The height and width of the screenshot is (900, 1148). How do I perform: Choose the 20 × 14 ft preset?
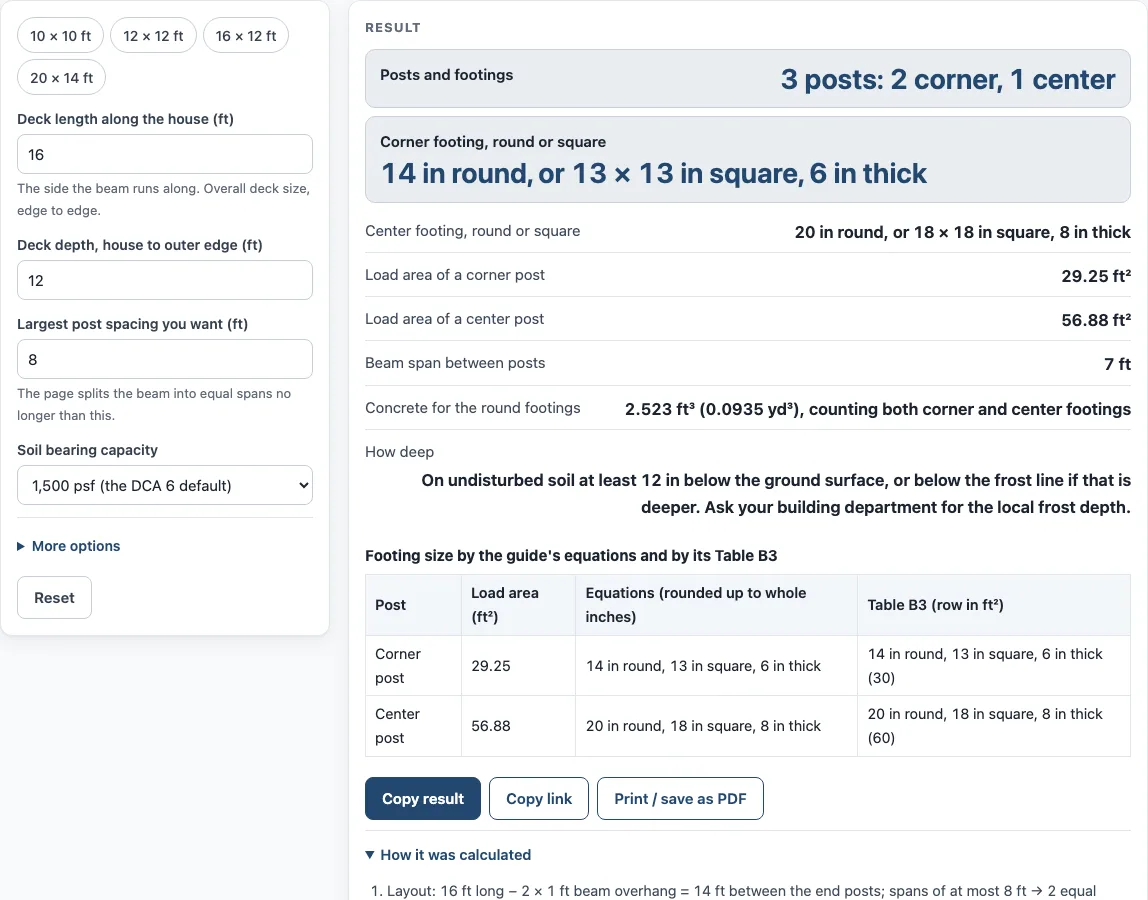point(62,78)
